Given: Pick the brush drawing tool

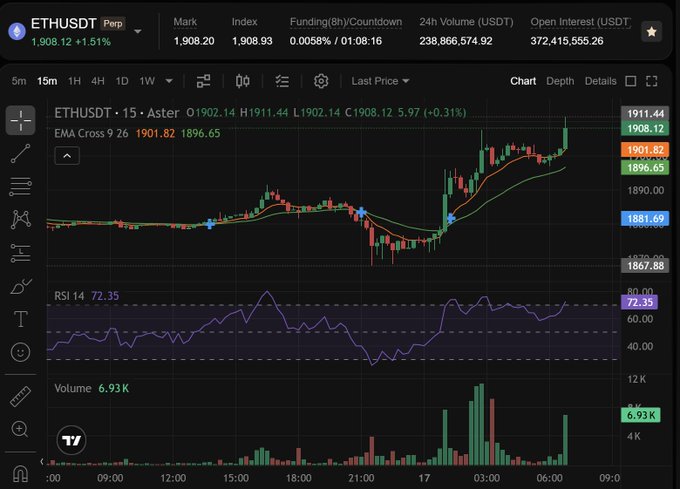Looking at the screenshot, I should tap(20, 287).
